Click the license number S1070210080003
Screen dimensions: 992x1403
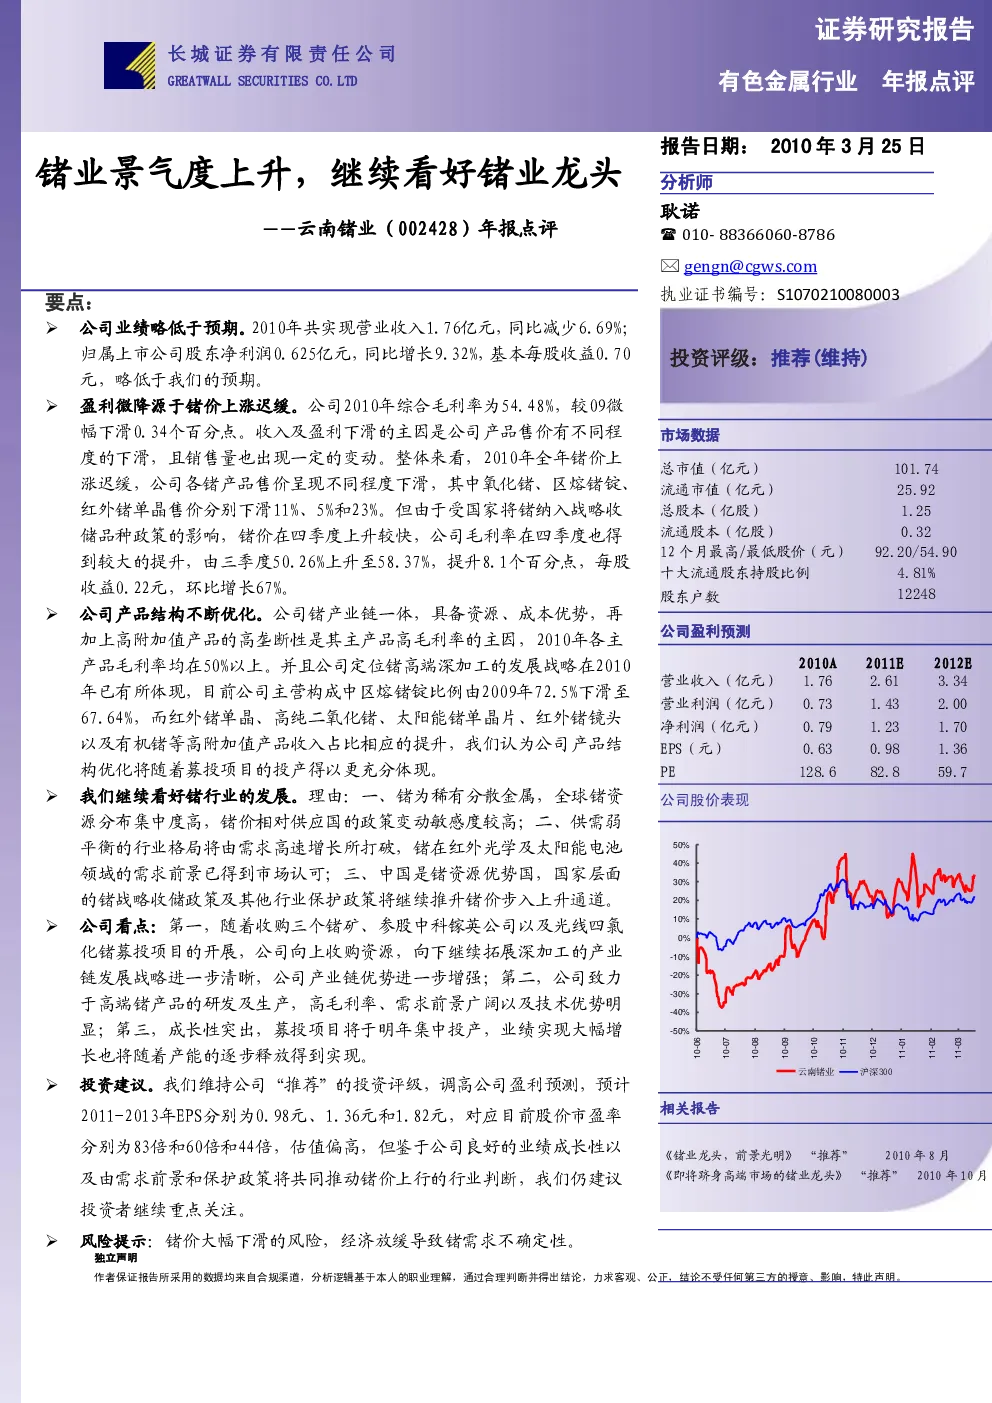tap(838, 294)
